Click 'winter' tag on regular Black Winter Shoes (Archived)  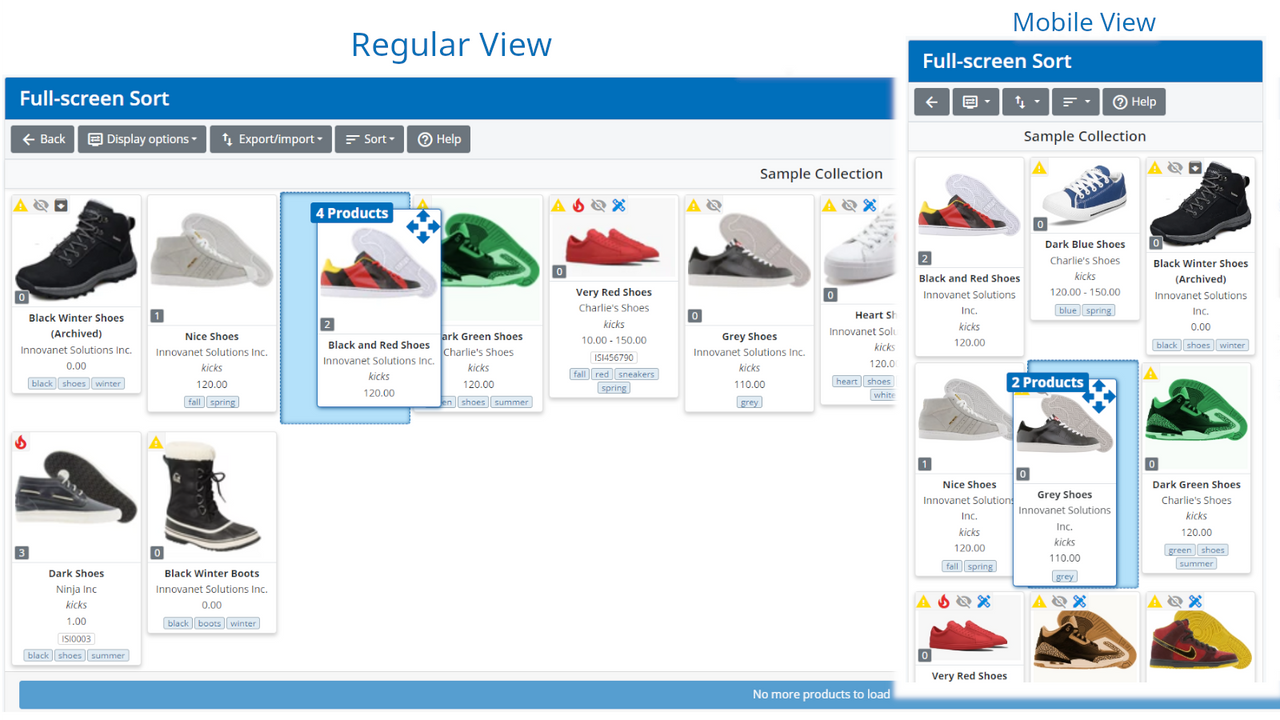click(x=108, y=383)
